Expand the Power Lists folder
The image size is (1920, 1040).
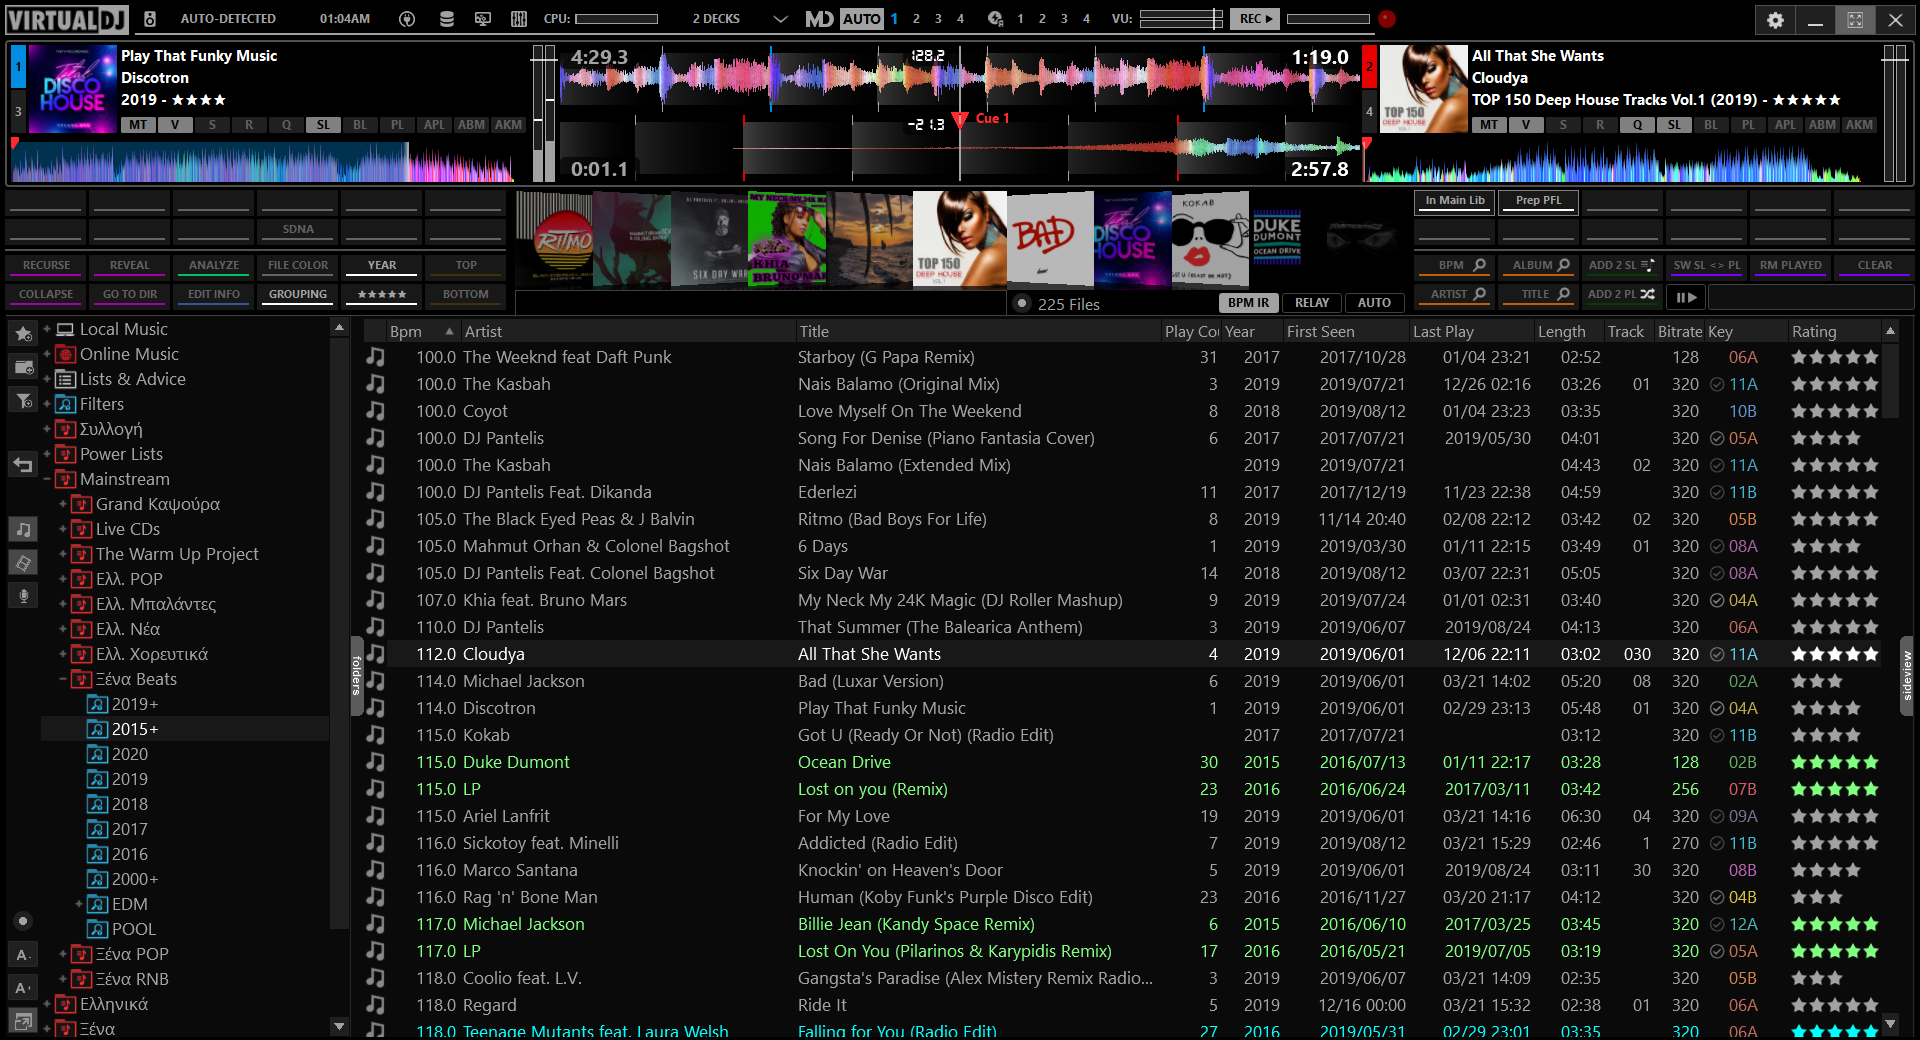[x=46, y=454]
